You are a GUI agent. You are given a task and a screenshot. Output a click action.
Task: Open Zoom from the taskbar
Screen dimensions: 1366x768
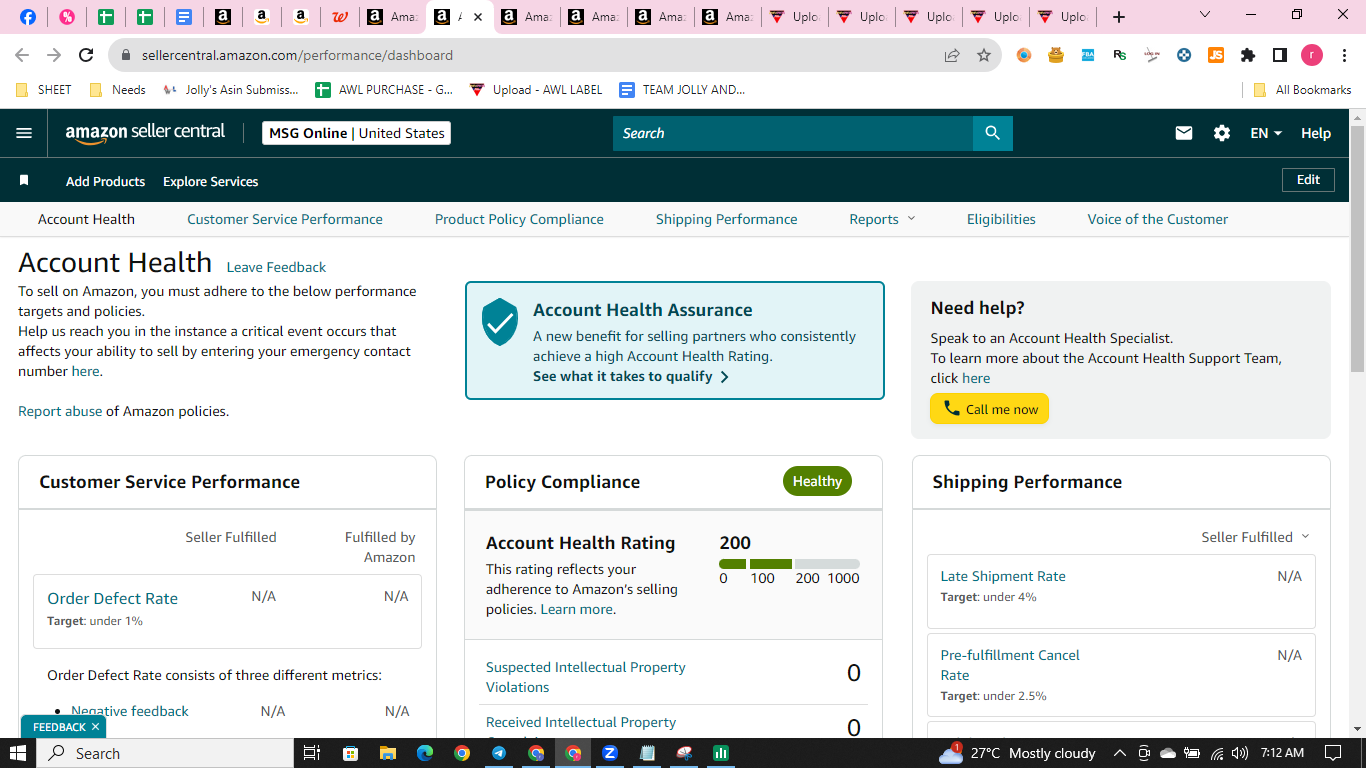click(609, 753)
